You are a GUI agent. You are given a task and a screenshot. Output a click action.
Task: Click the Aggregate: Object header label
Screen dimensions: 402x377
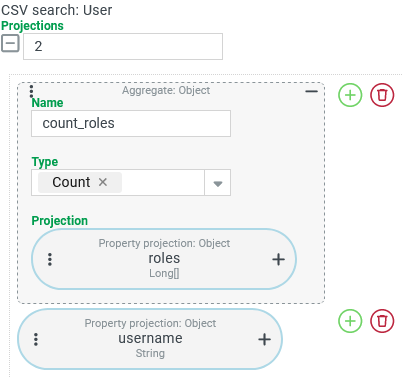click(166, 90)
